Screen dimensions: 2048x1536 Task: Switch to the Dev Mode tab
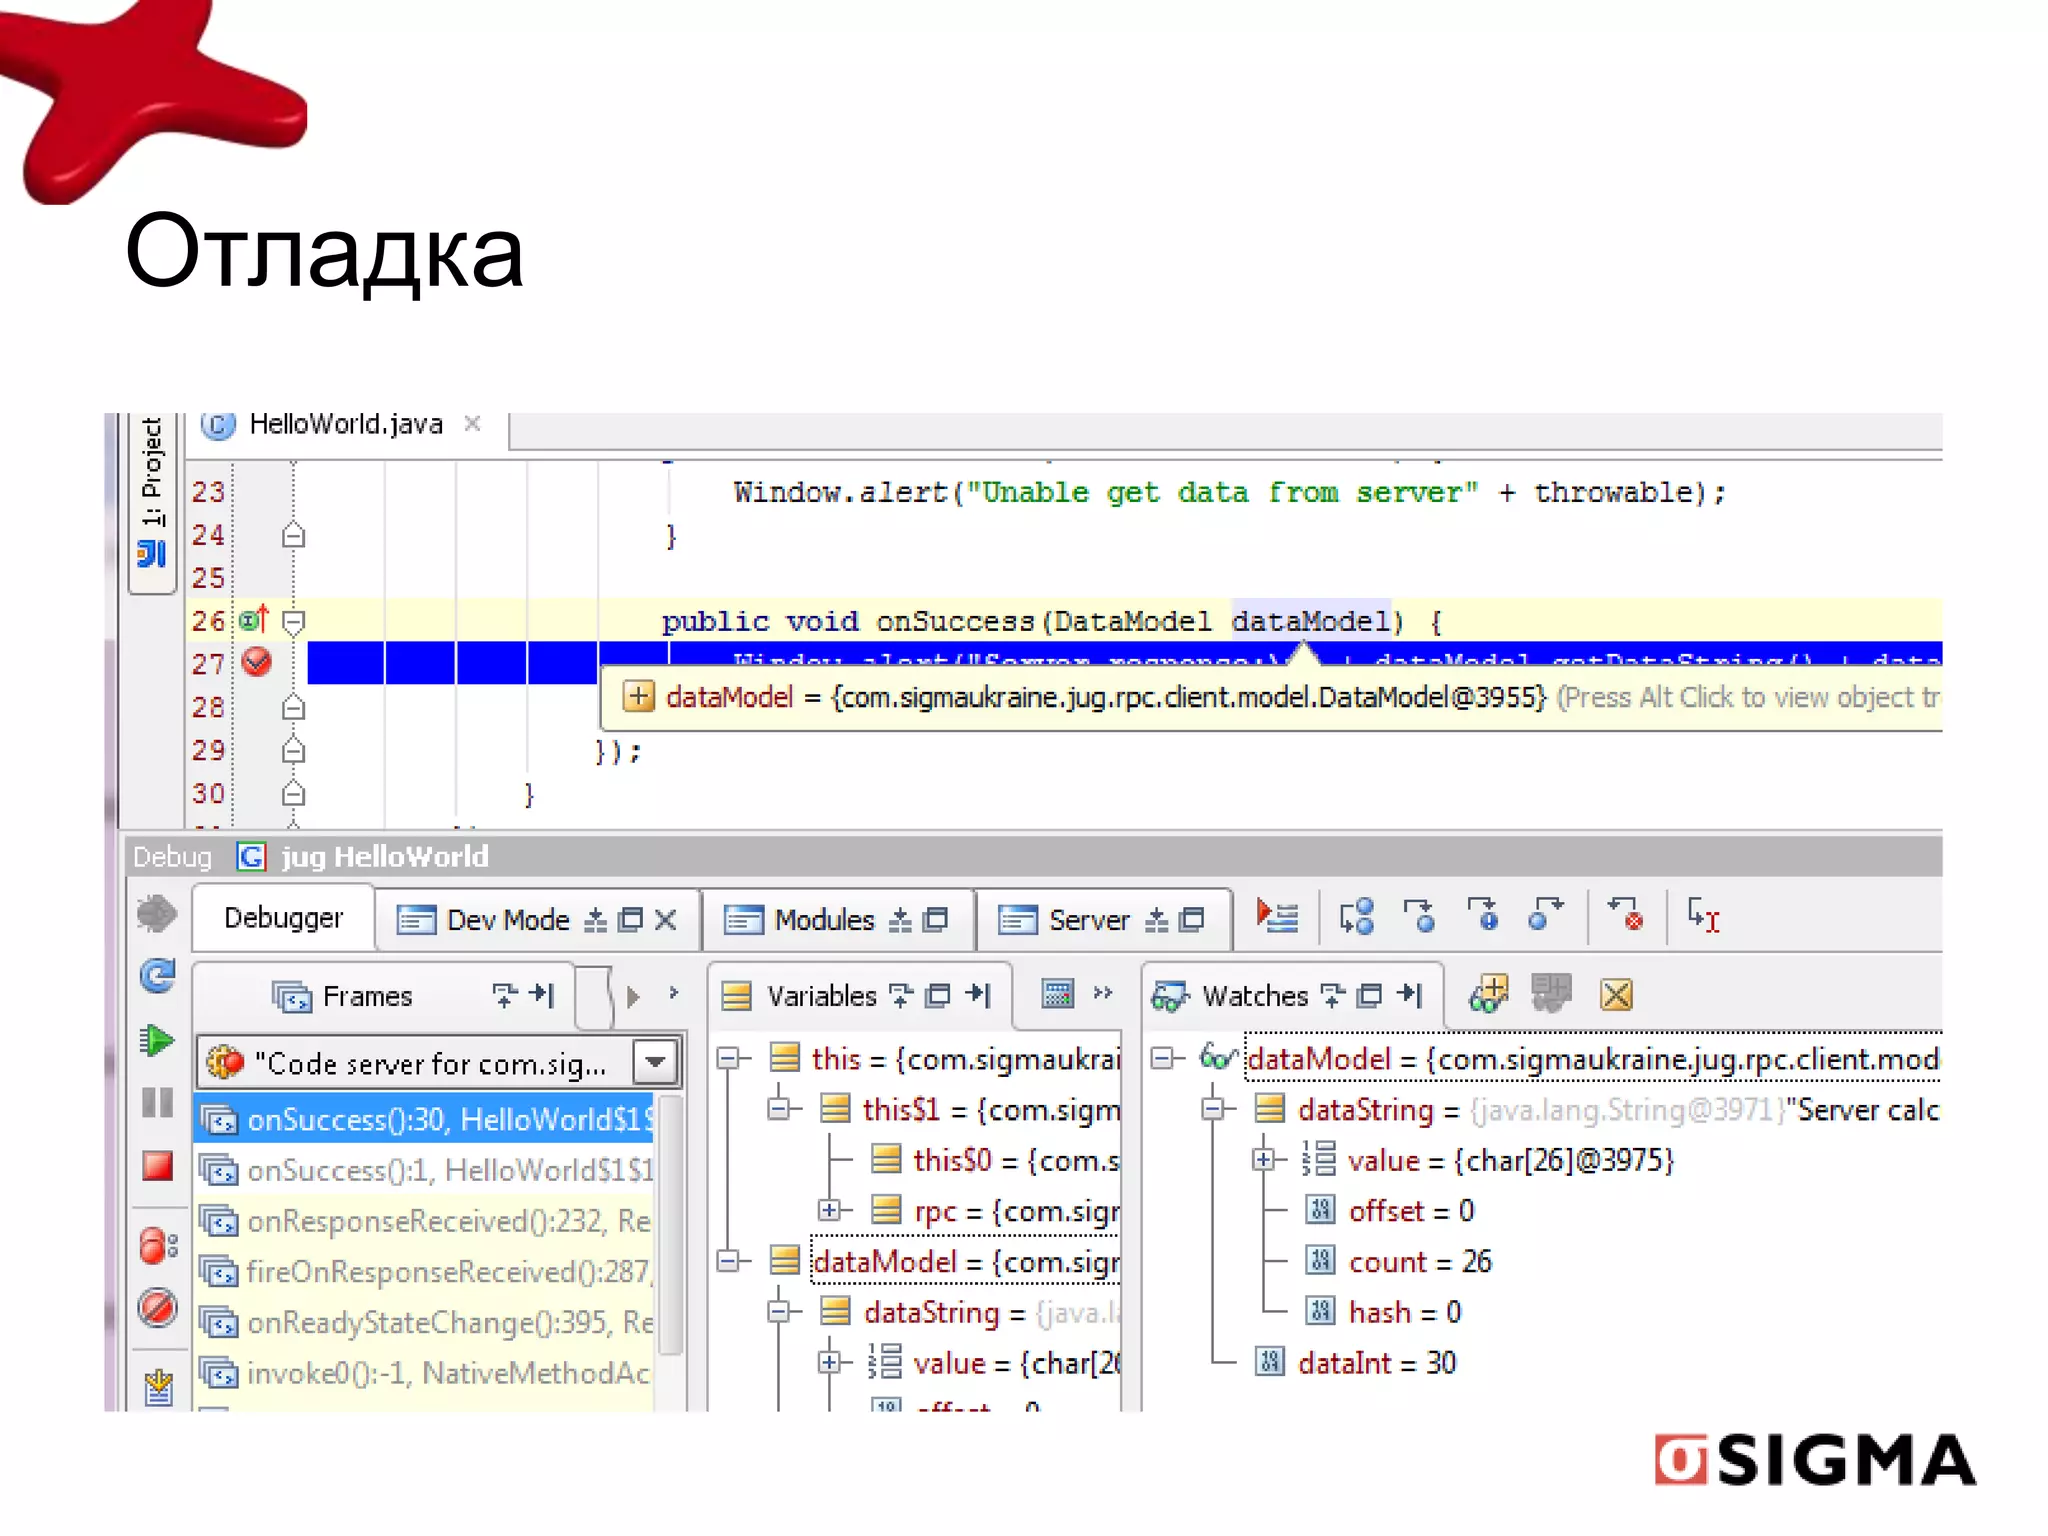click(507, 919)
